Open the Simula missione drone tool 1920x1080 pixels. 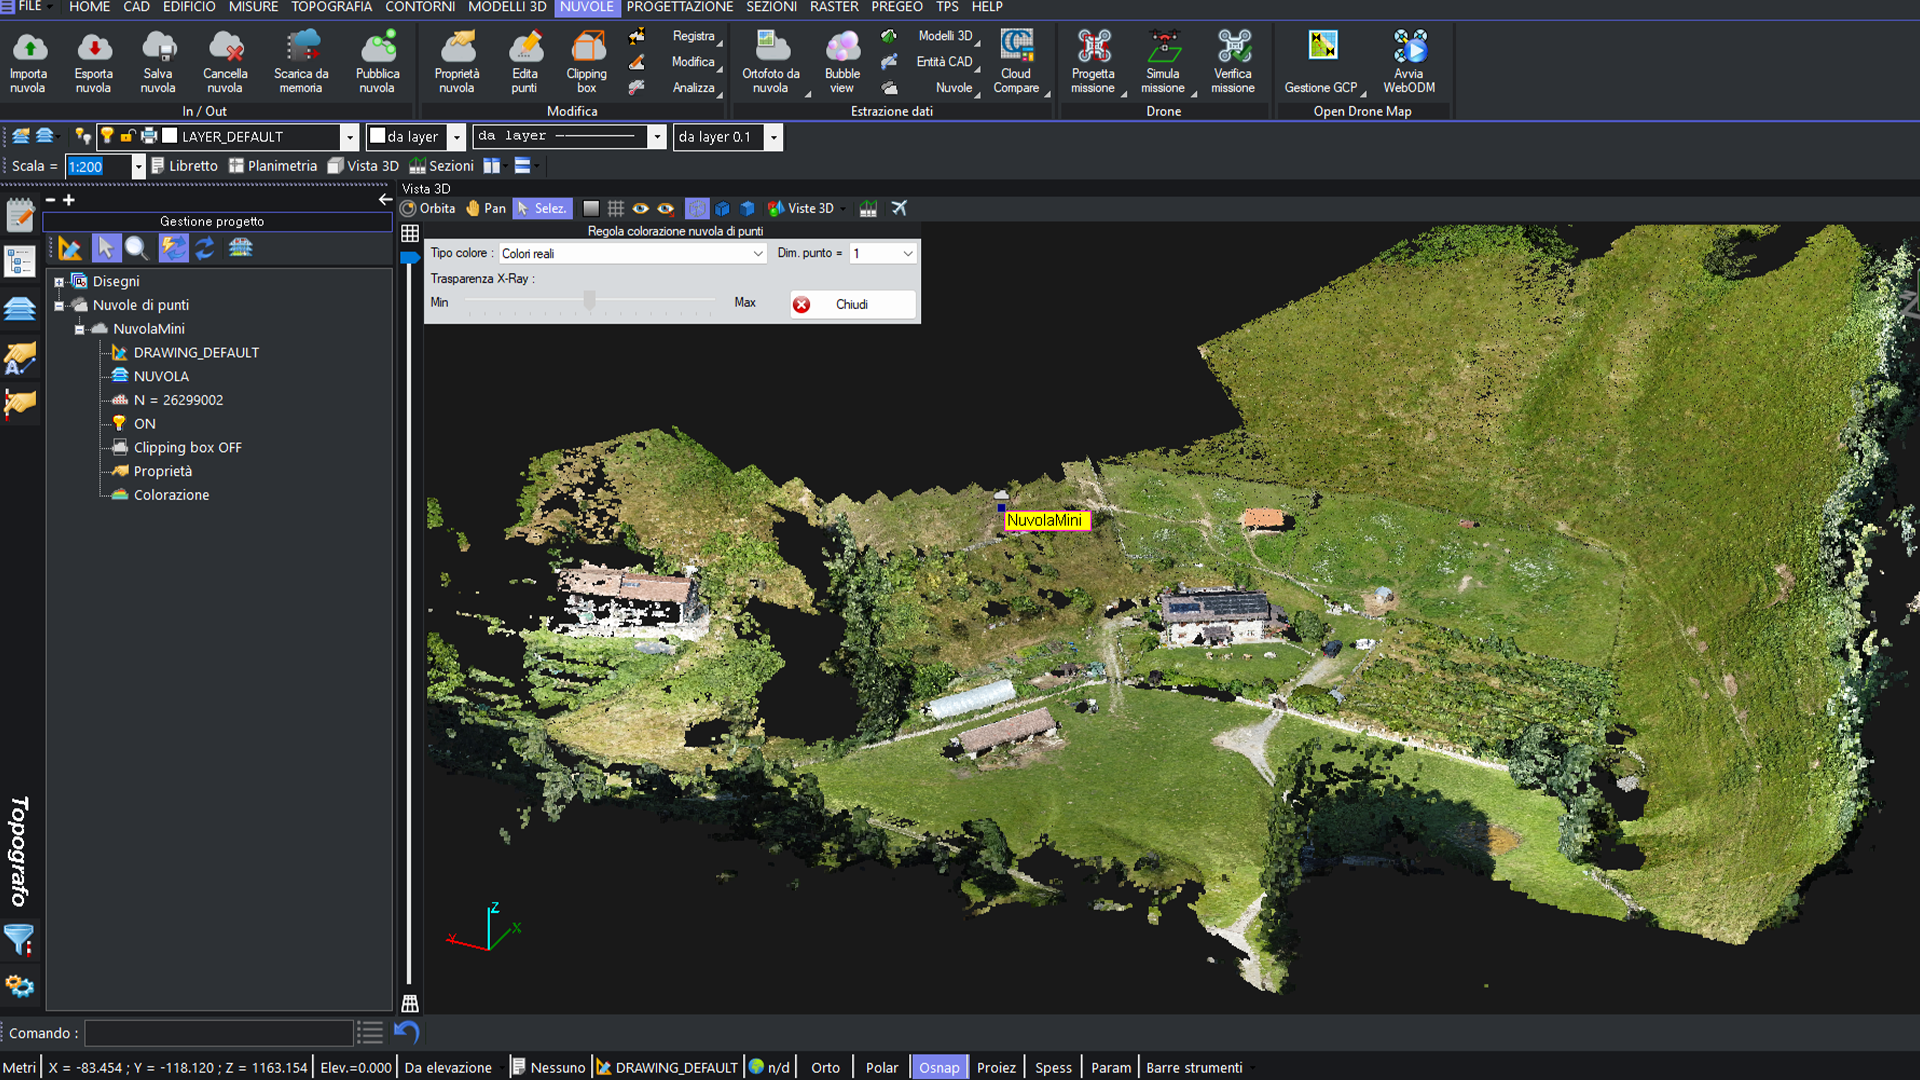(1163, 60)
